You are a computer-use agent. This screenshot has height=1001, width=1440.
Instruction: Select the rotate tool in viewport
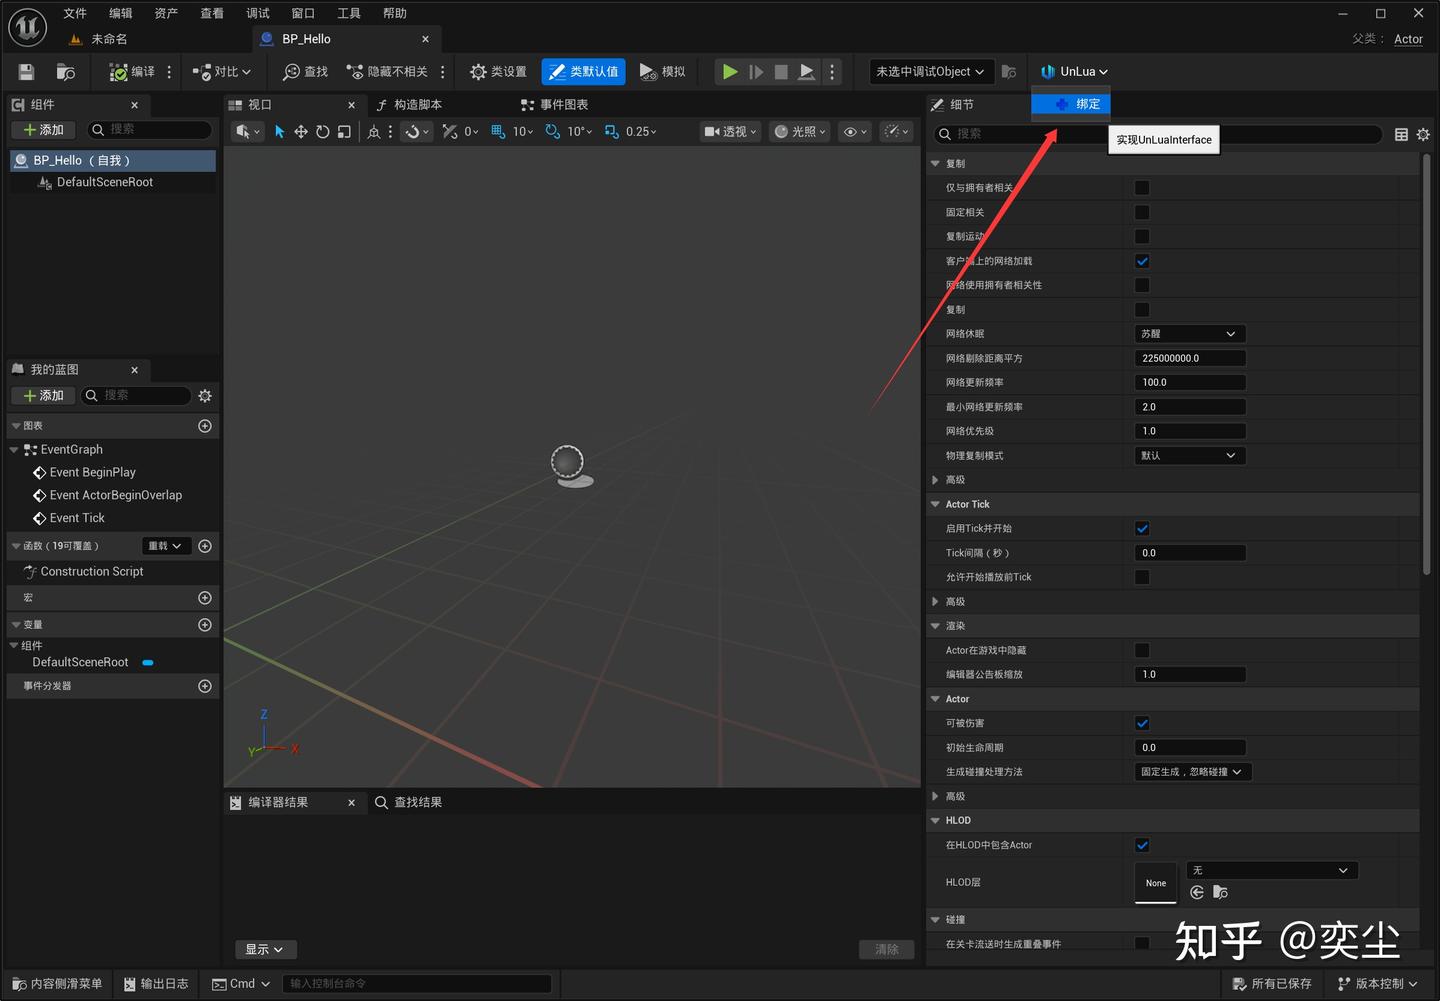click(322, 132)
